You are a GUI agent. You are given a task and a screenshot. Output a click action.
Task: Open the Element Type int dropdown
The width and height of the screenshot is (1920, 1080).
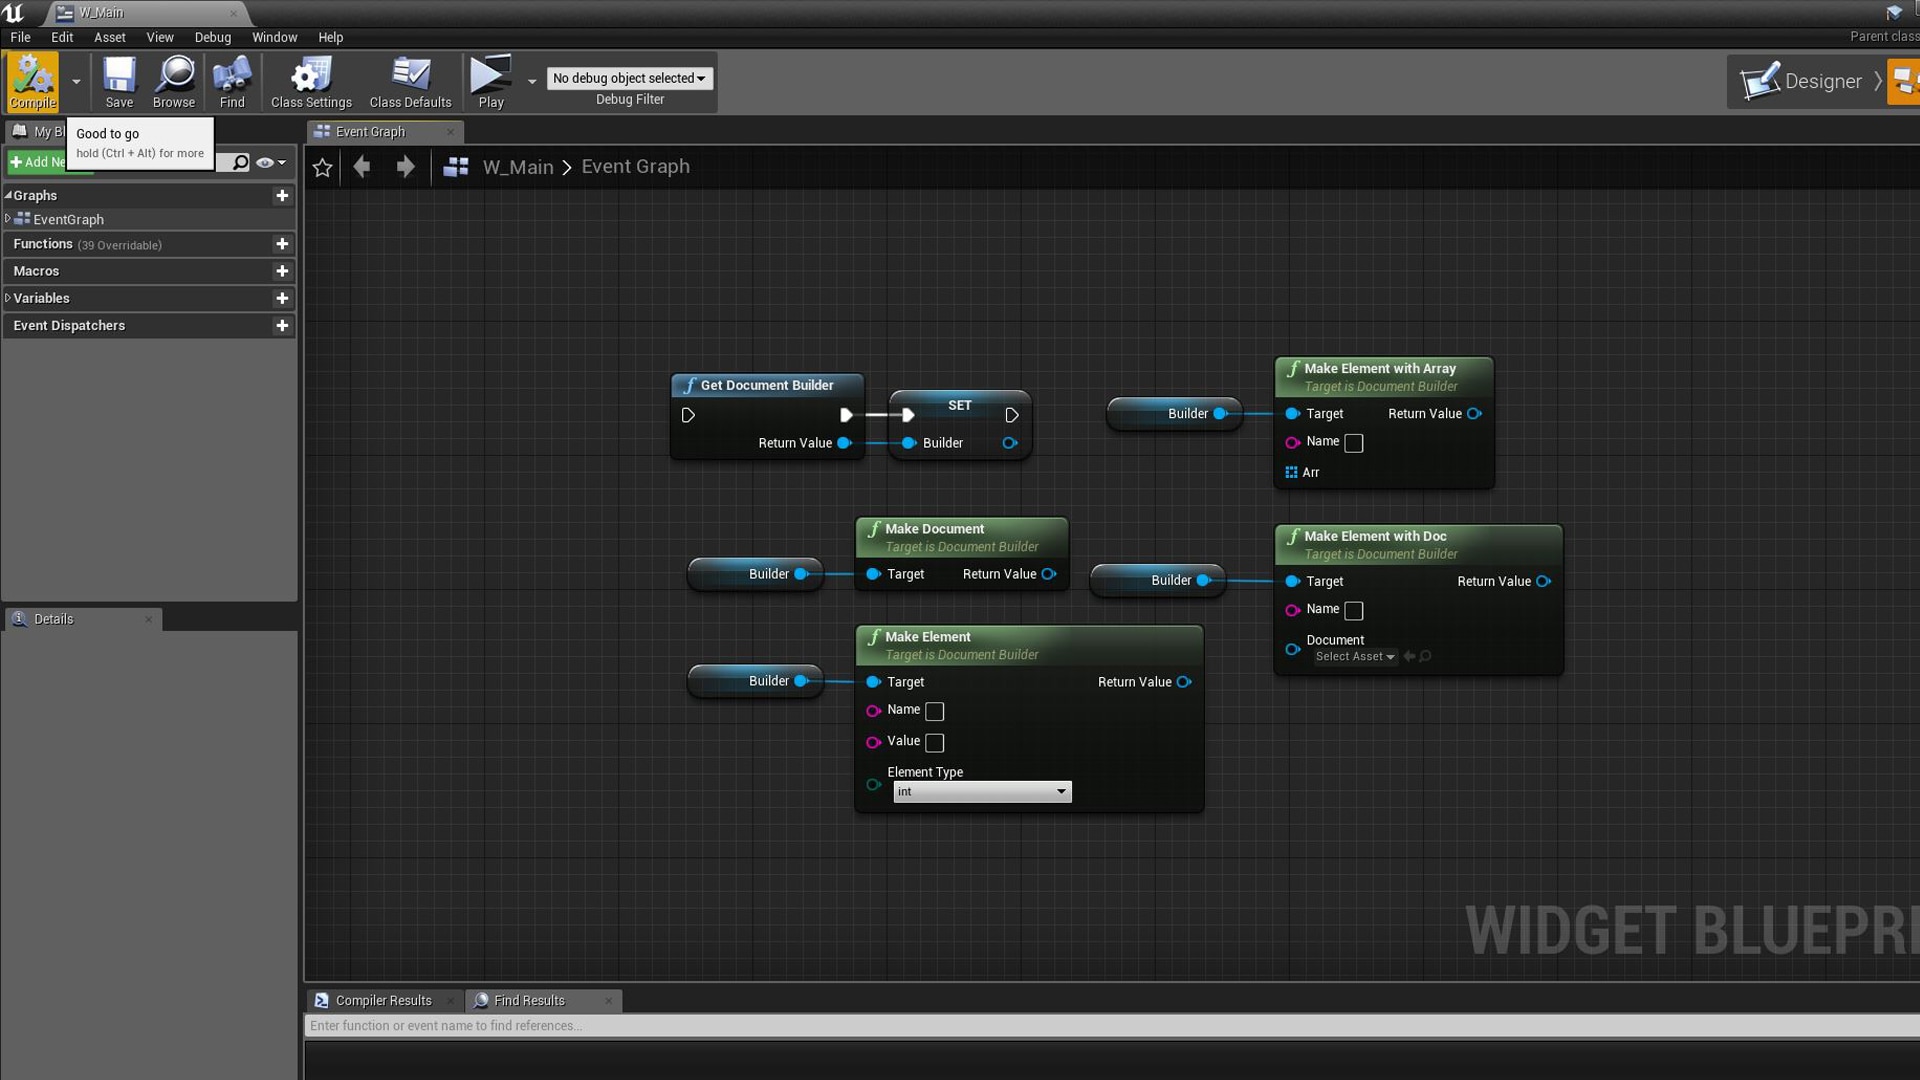981,792
